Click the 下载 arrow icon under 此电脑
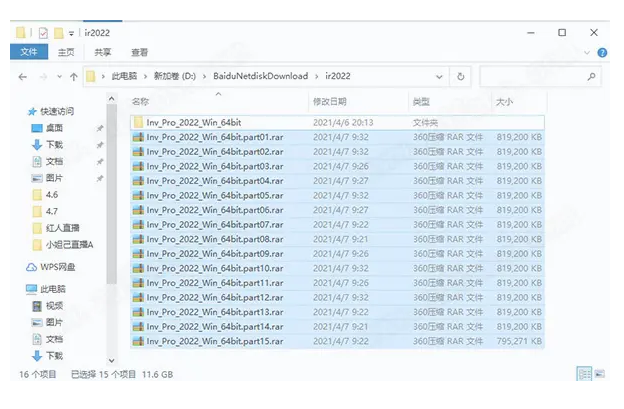Viewport: 624px width, 409px height. 37,356
